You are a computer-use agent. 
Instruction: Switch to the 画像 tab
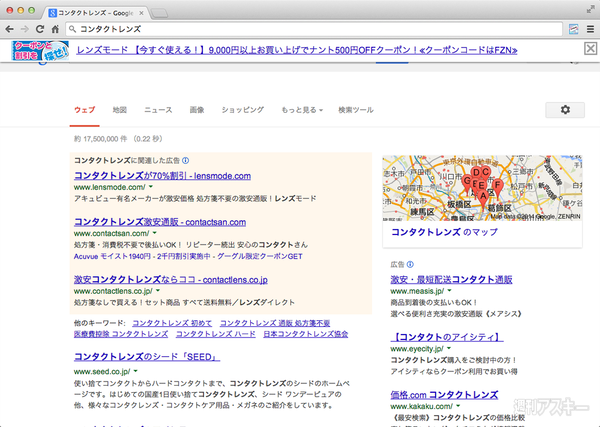click(197, 110)
